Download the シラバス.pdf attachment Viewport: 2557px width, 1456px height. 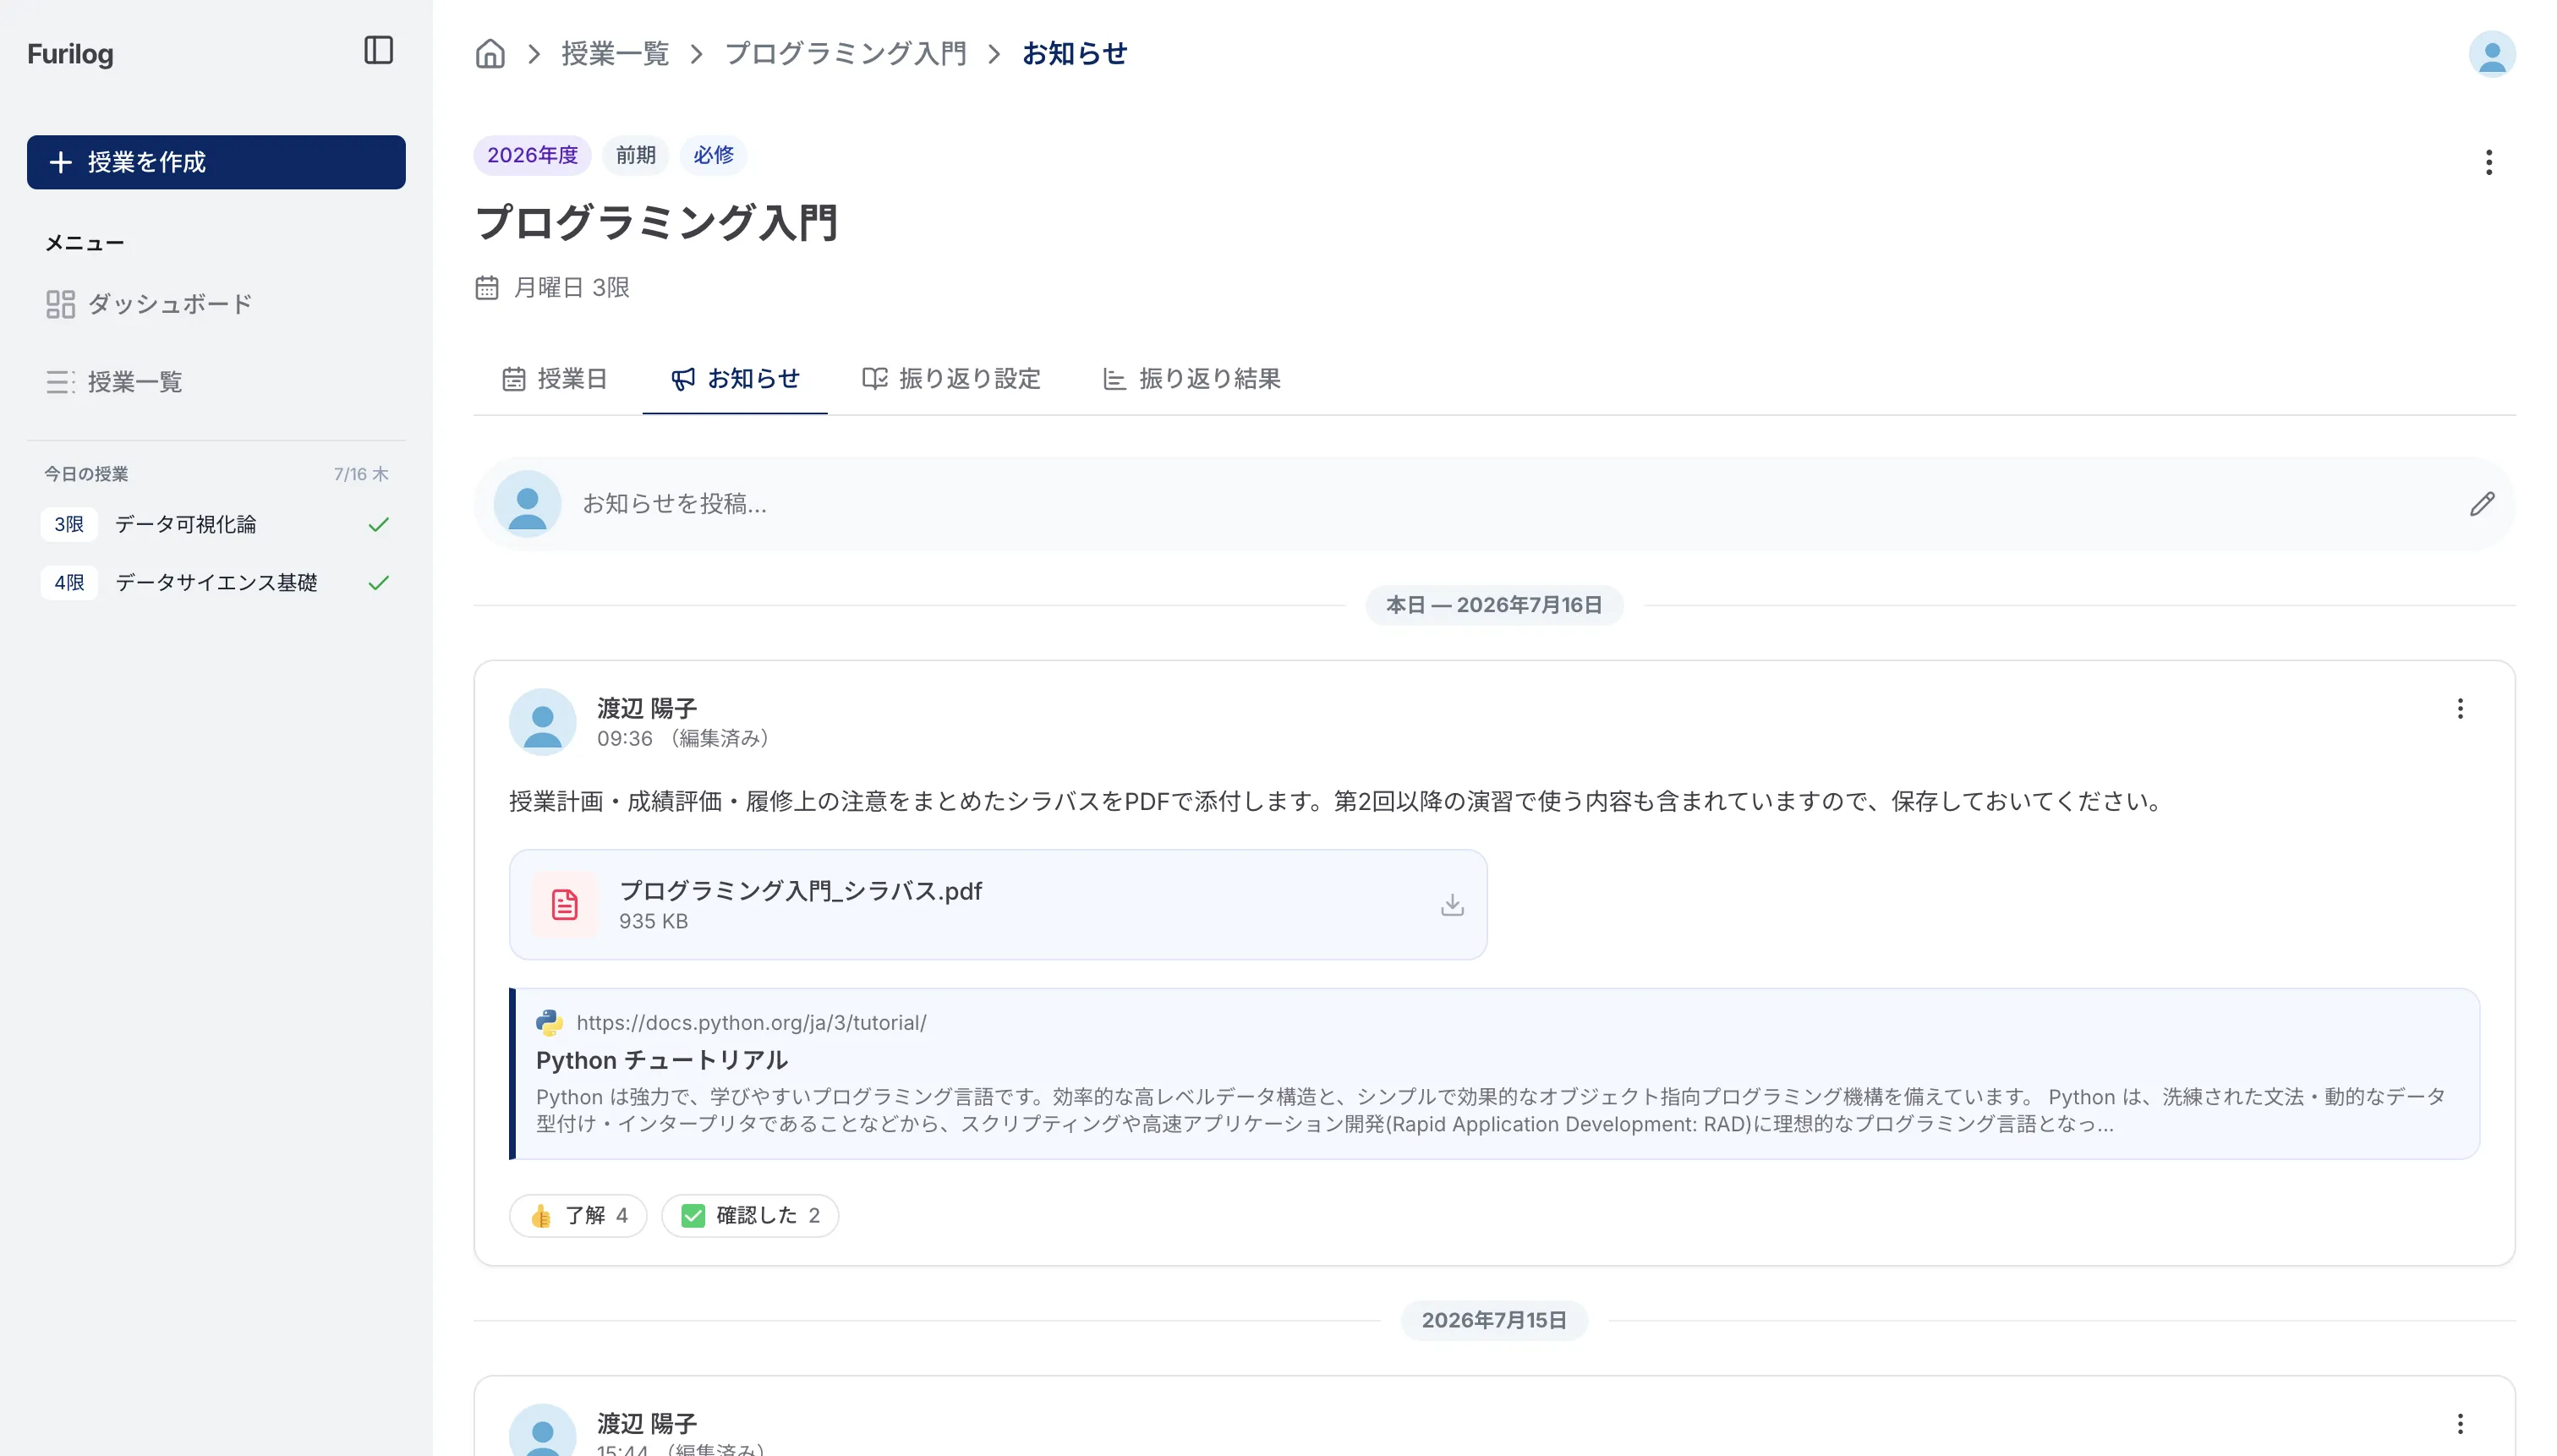coord(1452,905)
